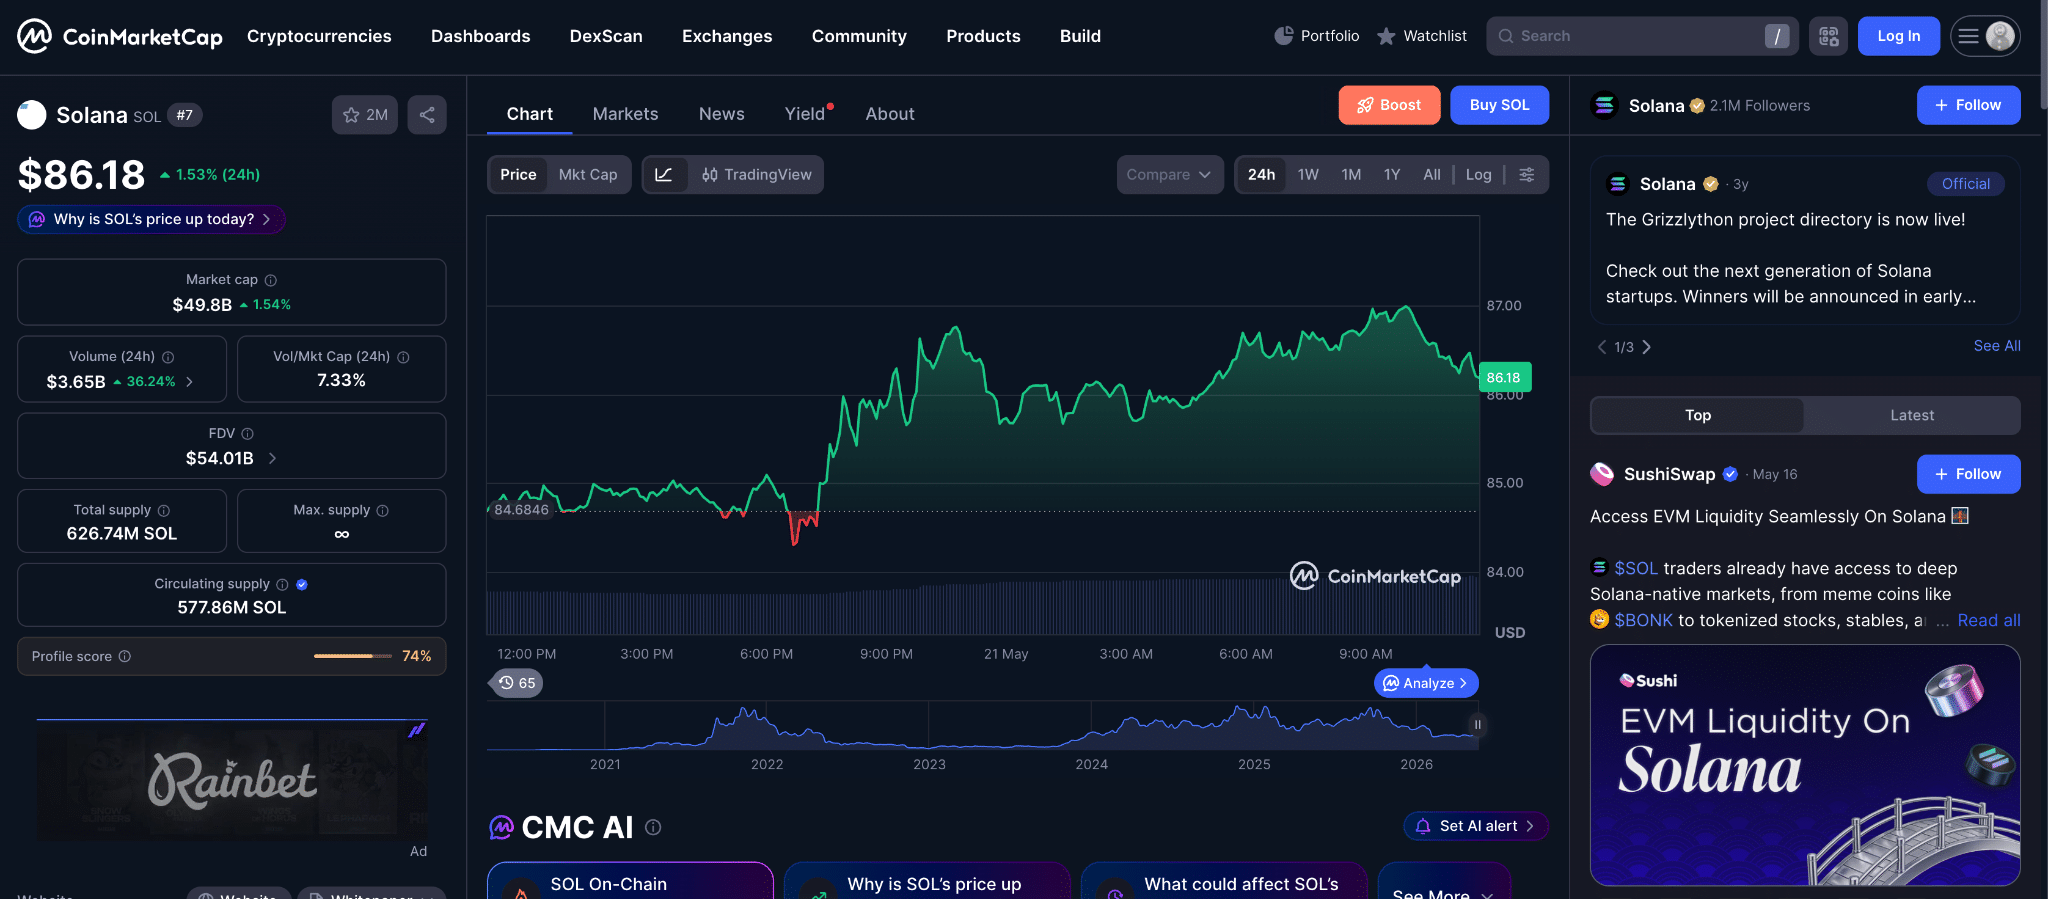Click Volume (24h) info icon
The height and width of the screenshot is (899, 2048).
click(x=168, y=357)
